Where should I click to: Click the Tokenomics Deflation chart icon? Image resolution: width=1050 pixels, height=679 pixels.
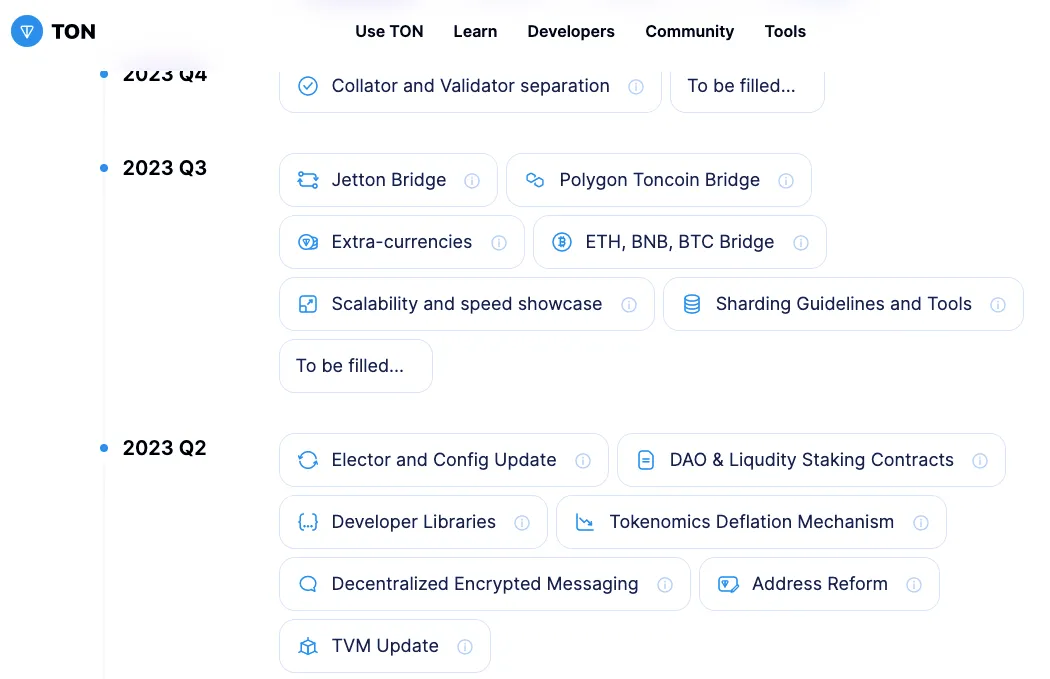coord(585,522)
